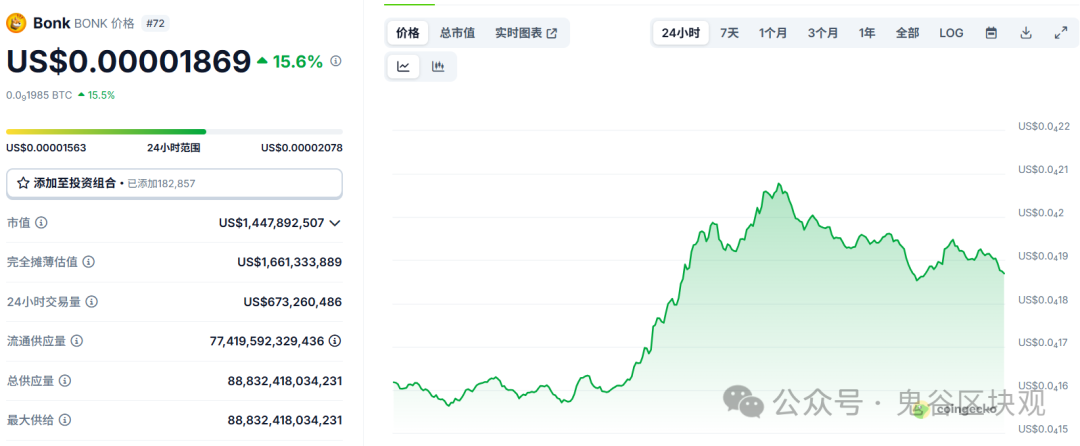Select the 1年 time range

coord(867,33)
